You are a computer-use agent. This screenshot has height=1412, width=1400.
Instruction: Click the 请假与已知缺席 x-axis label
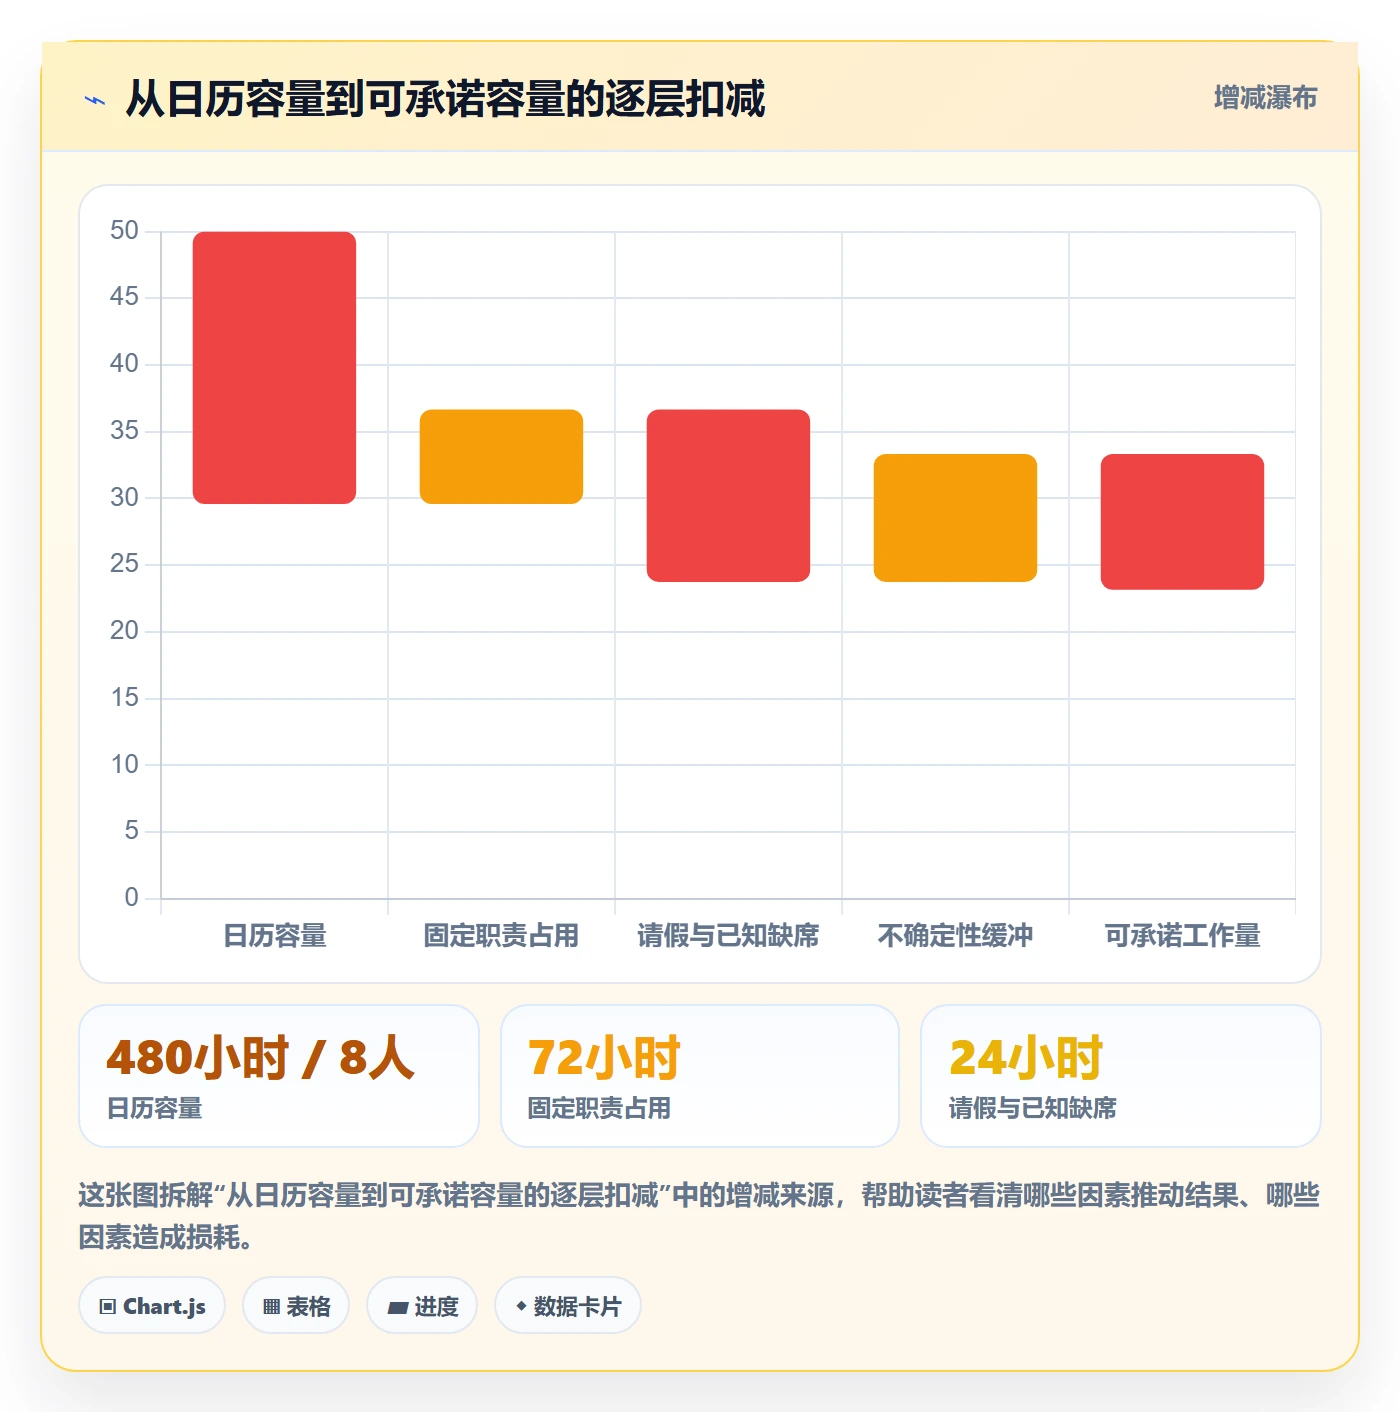728,936
